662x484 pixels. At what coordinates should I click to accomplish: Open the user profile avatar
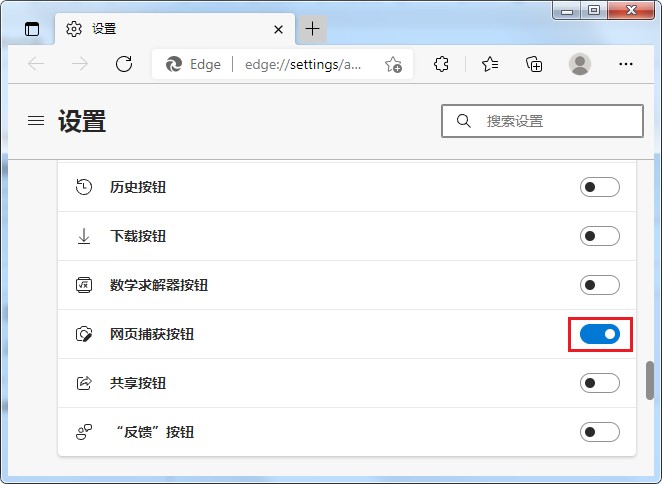(580, 64)
